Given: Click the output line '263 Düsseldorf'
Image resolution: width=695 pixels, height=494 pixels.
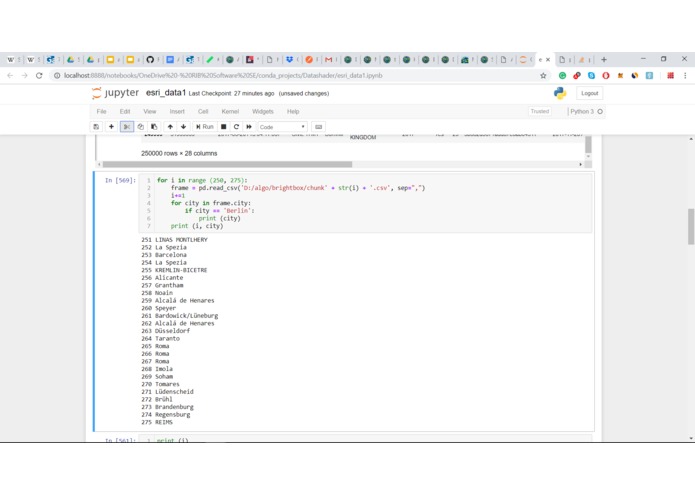Looking at the screenshot, I should pyautogui.click(x=166, y=331).
